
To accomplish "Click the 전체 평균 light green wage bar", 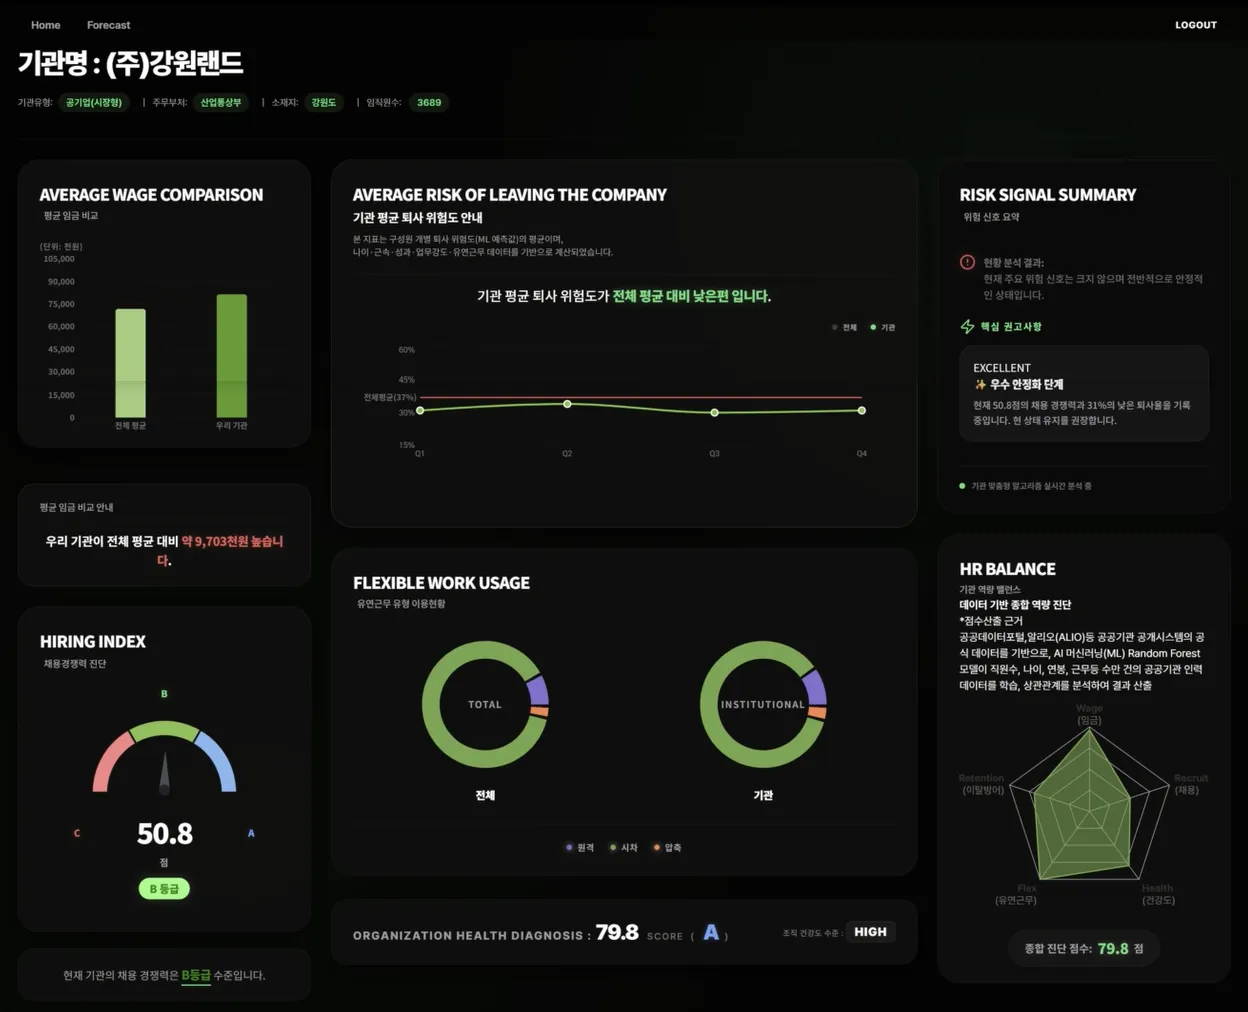I will [130, 363].
